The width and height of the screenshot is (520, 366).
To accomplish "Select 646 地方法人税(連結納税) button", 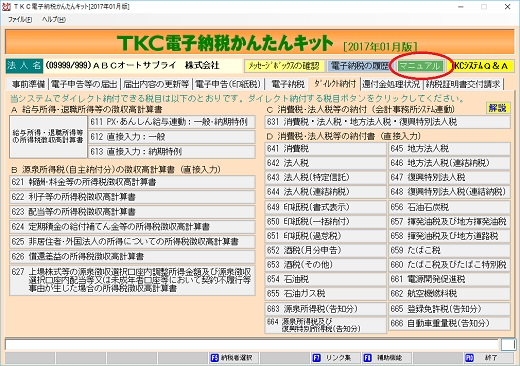I will [x=449, y=163].
